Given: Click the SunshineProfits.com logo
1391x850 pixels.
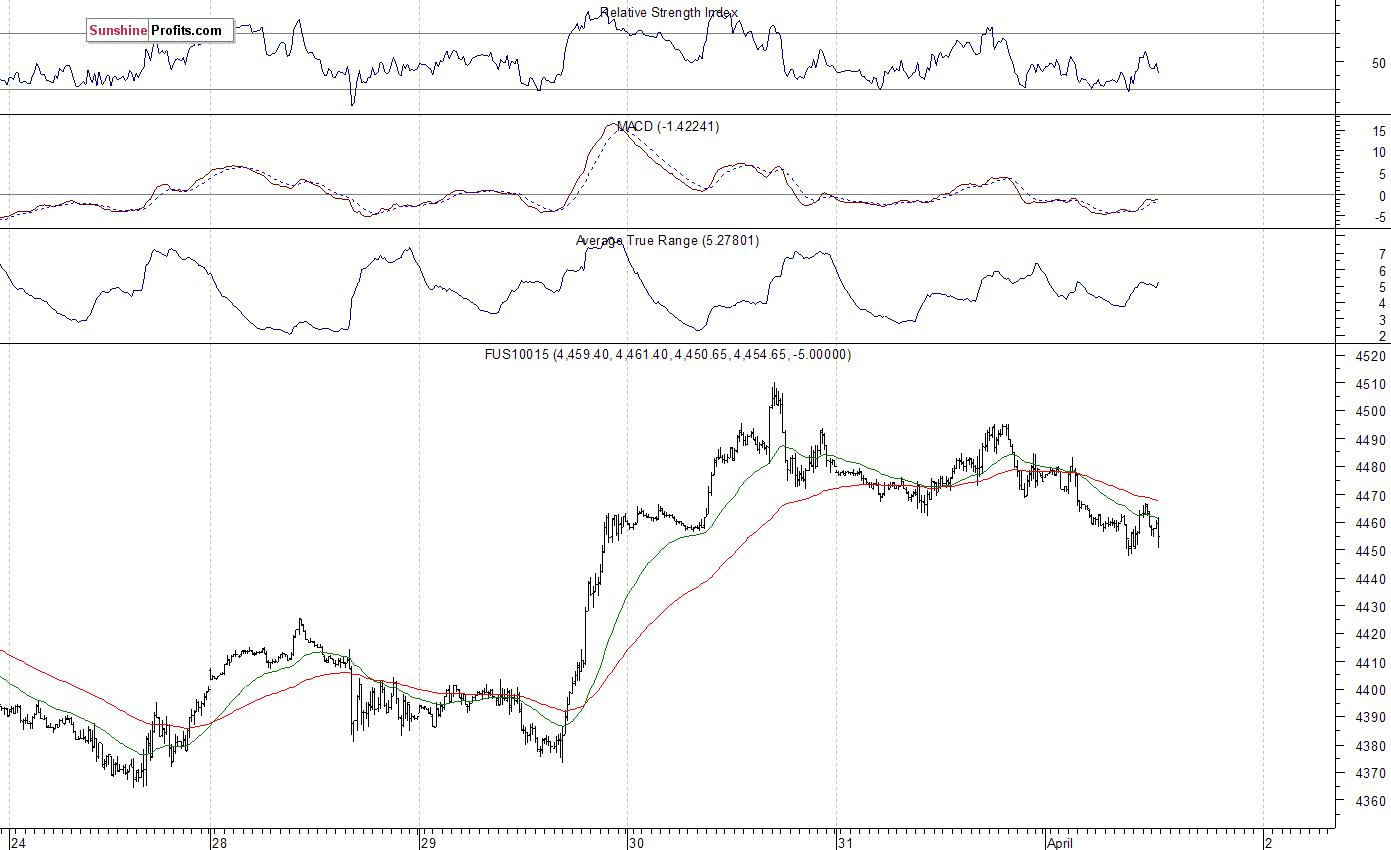Looking at the screenshot, I should 160,31.
